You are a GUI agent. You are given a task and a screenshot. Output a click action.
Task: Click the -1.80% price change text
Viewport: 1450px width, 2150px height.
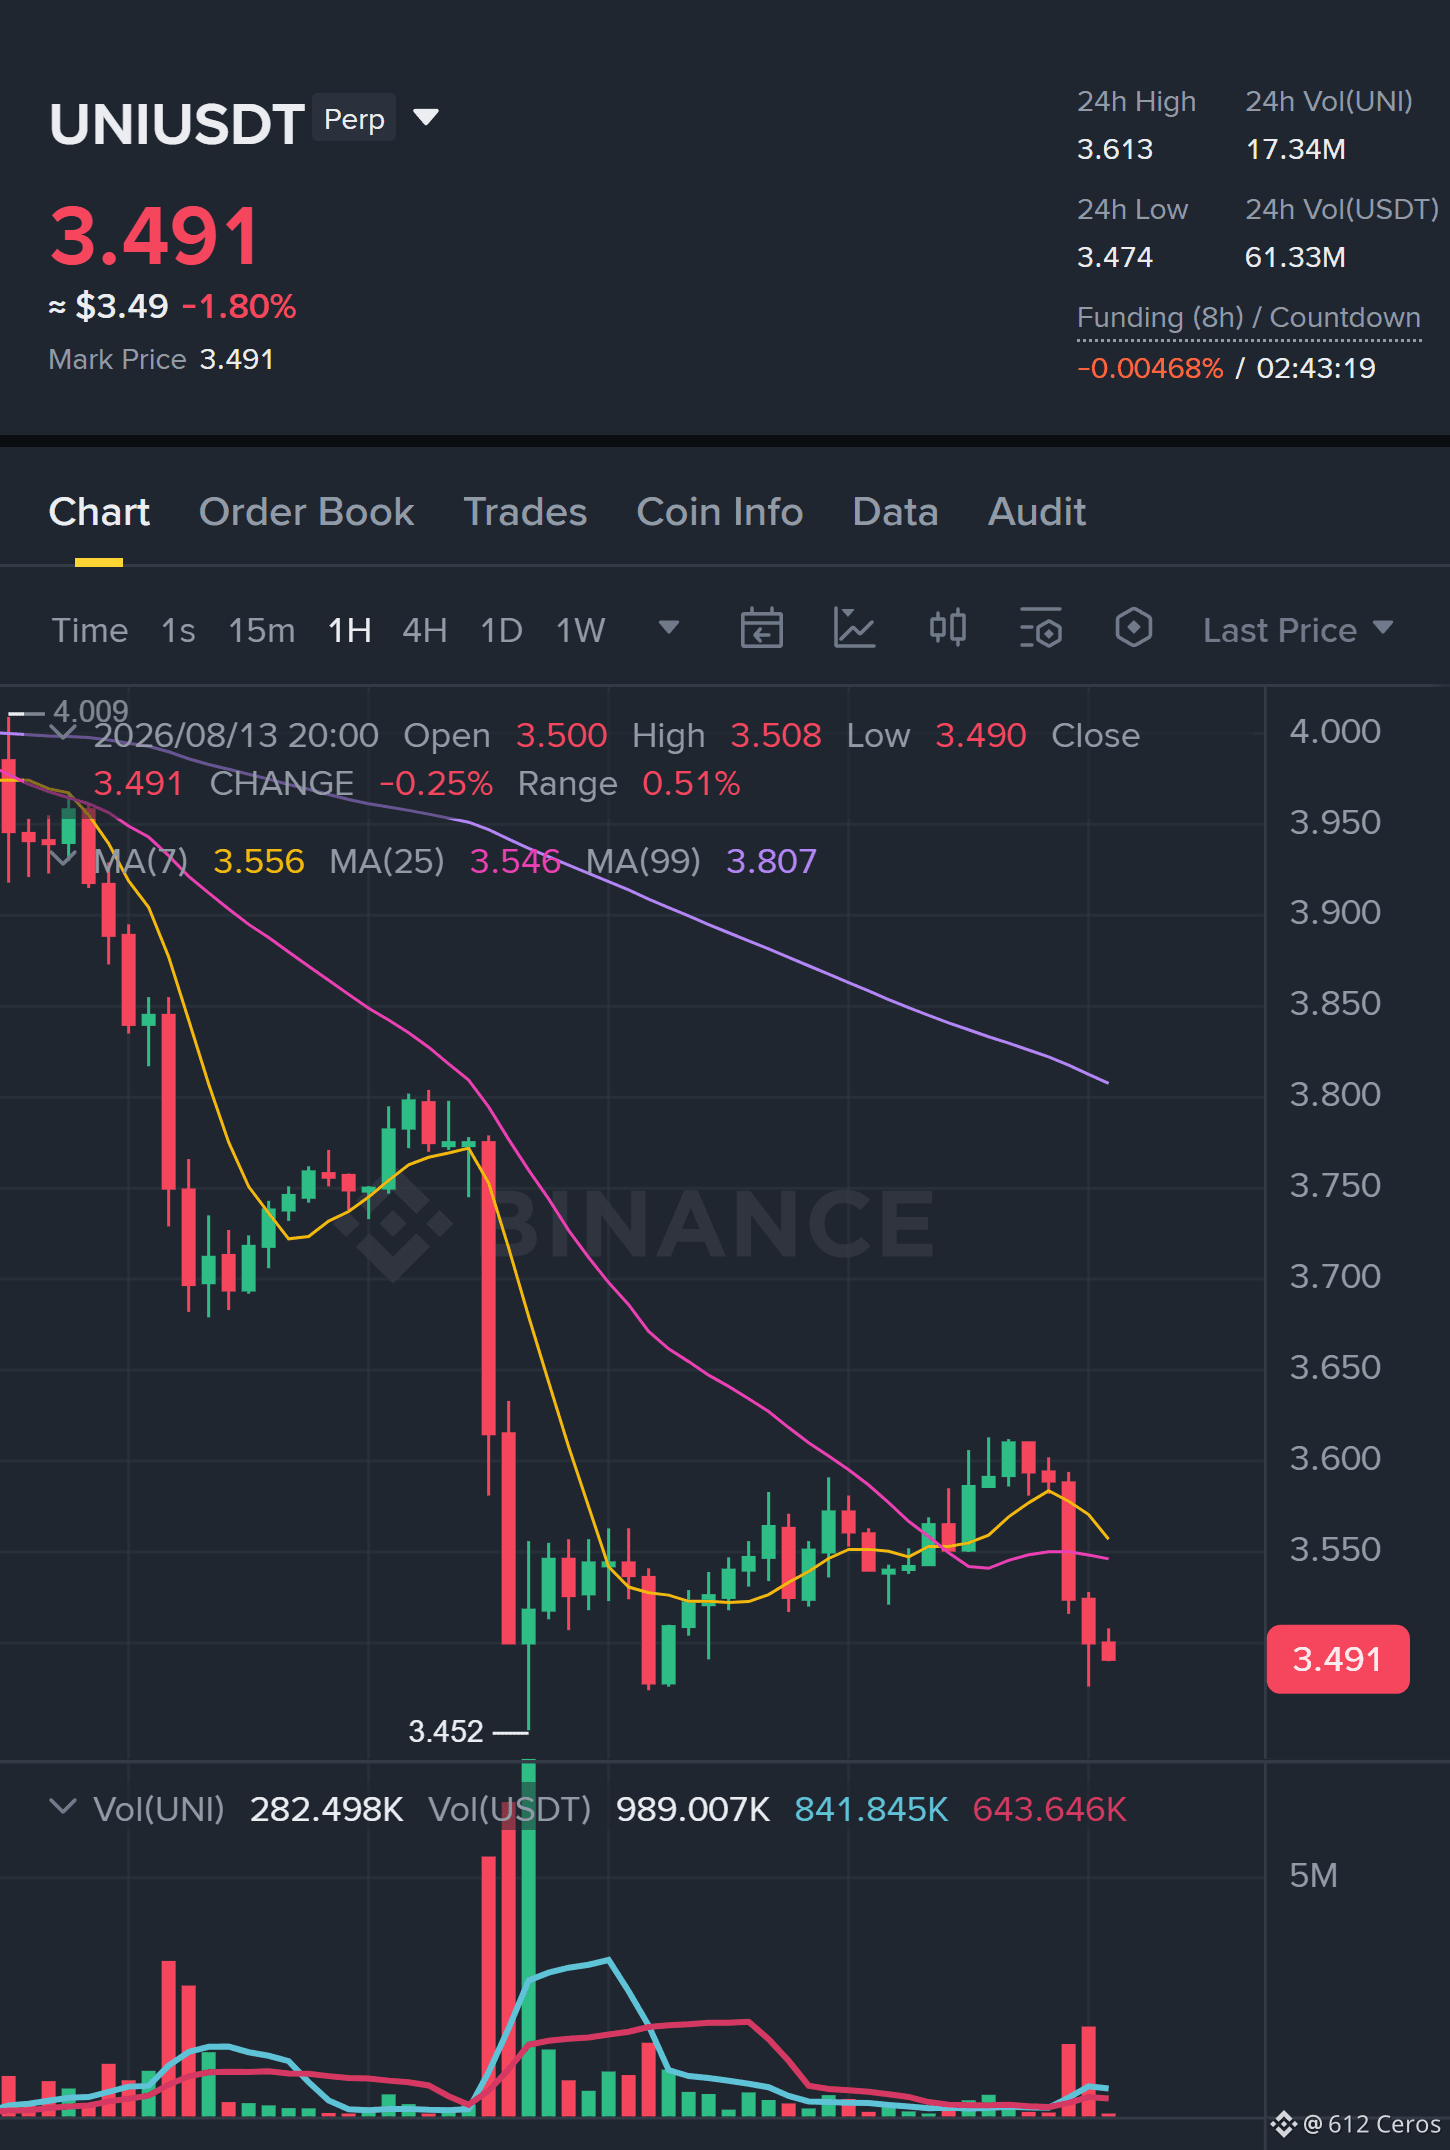(x=239, y=306)
